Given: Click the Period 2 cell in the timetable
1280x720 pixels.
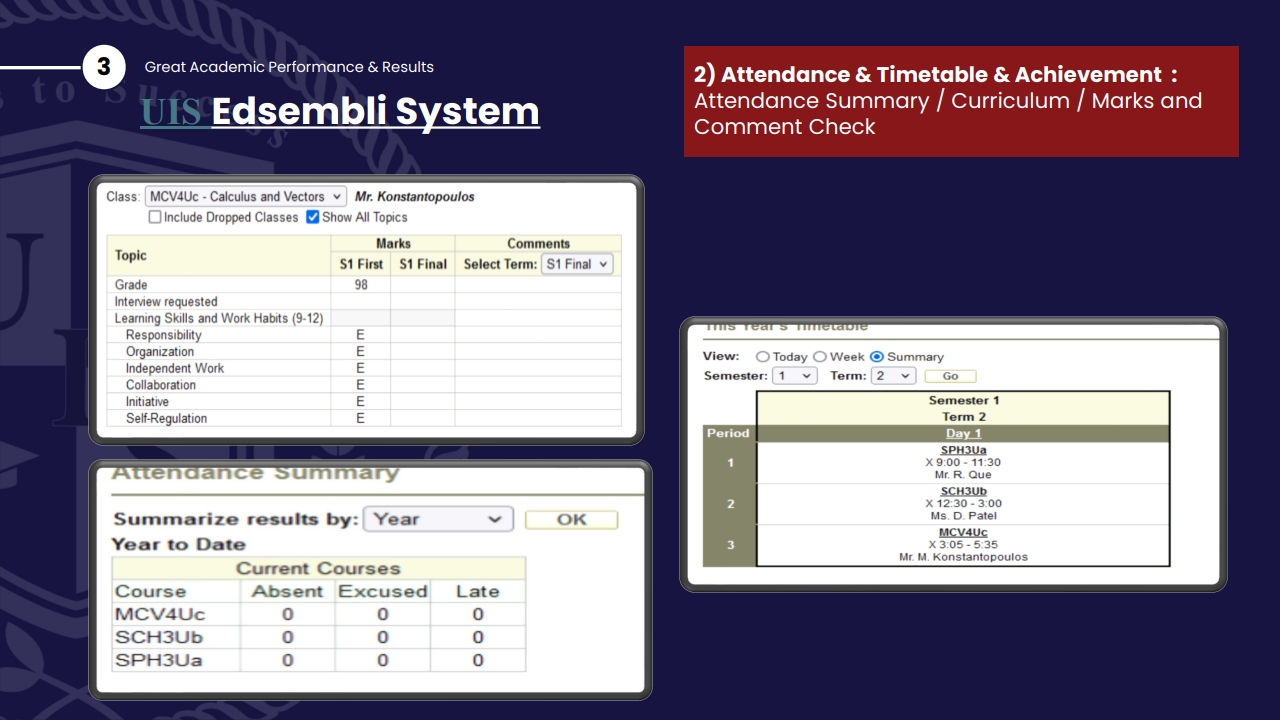Looking at the screenshot, I should pyautogui.click(x=730, y=504).
